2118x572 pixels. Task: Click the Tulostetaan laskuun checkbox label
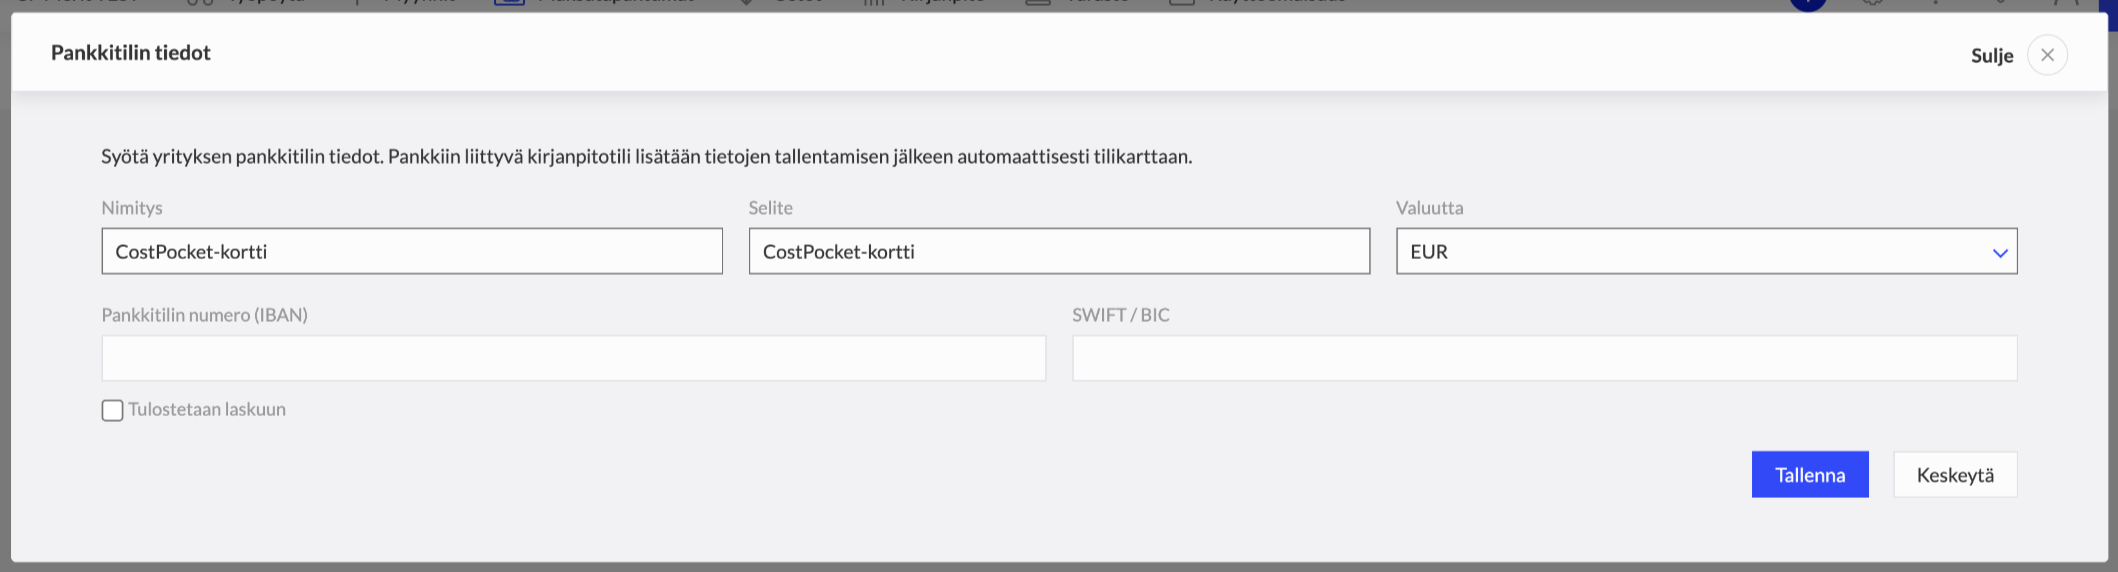coord(207,409)
